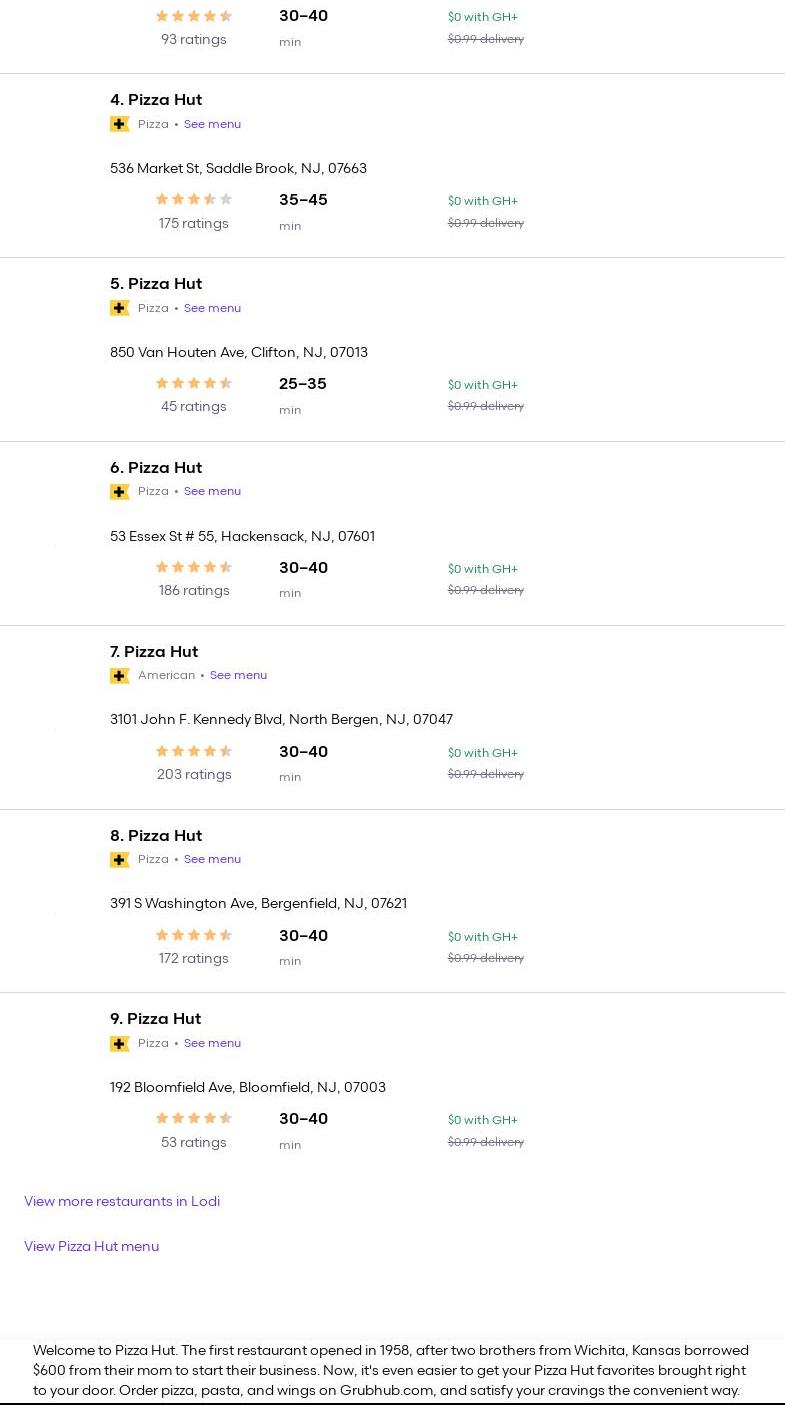Open See menu for North Bergen Pizza Hut
This screenshot has width=785, height=1405.
point(238,675)
